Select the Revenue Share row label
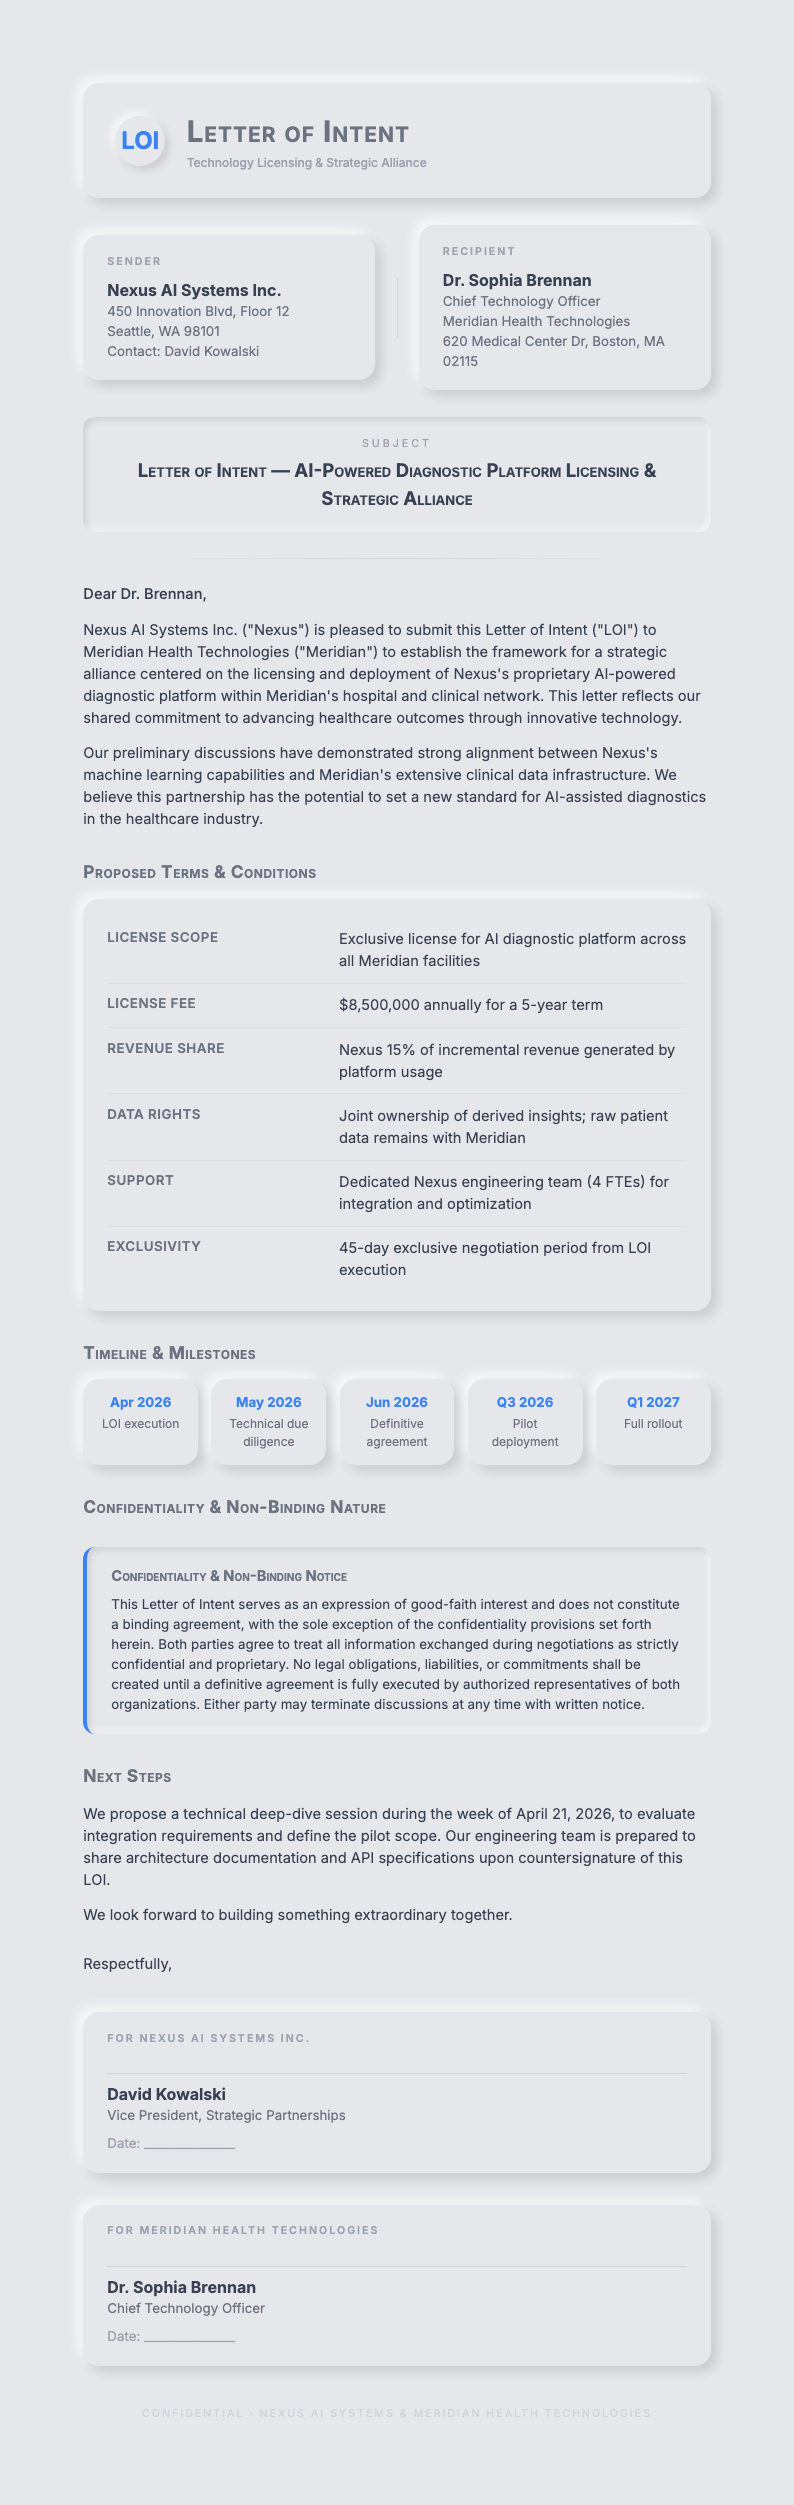794x2505 pixels. [x=166, y=1048]
